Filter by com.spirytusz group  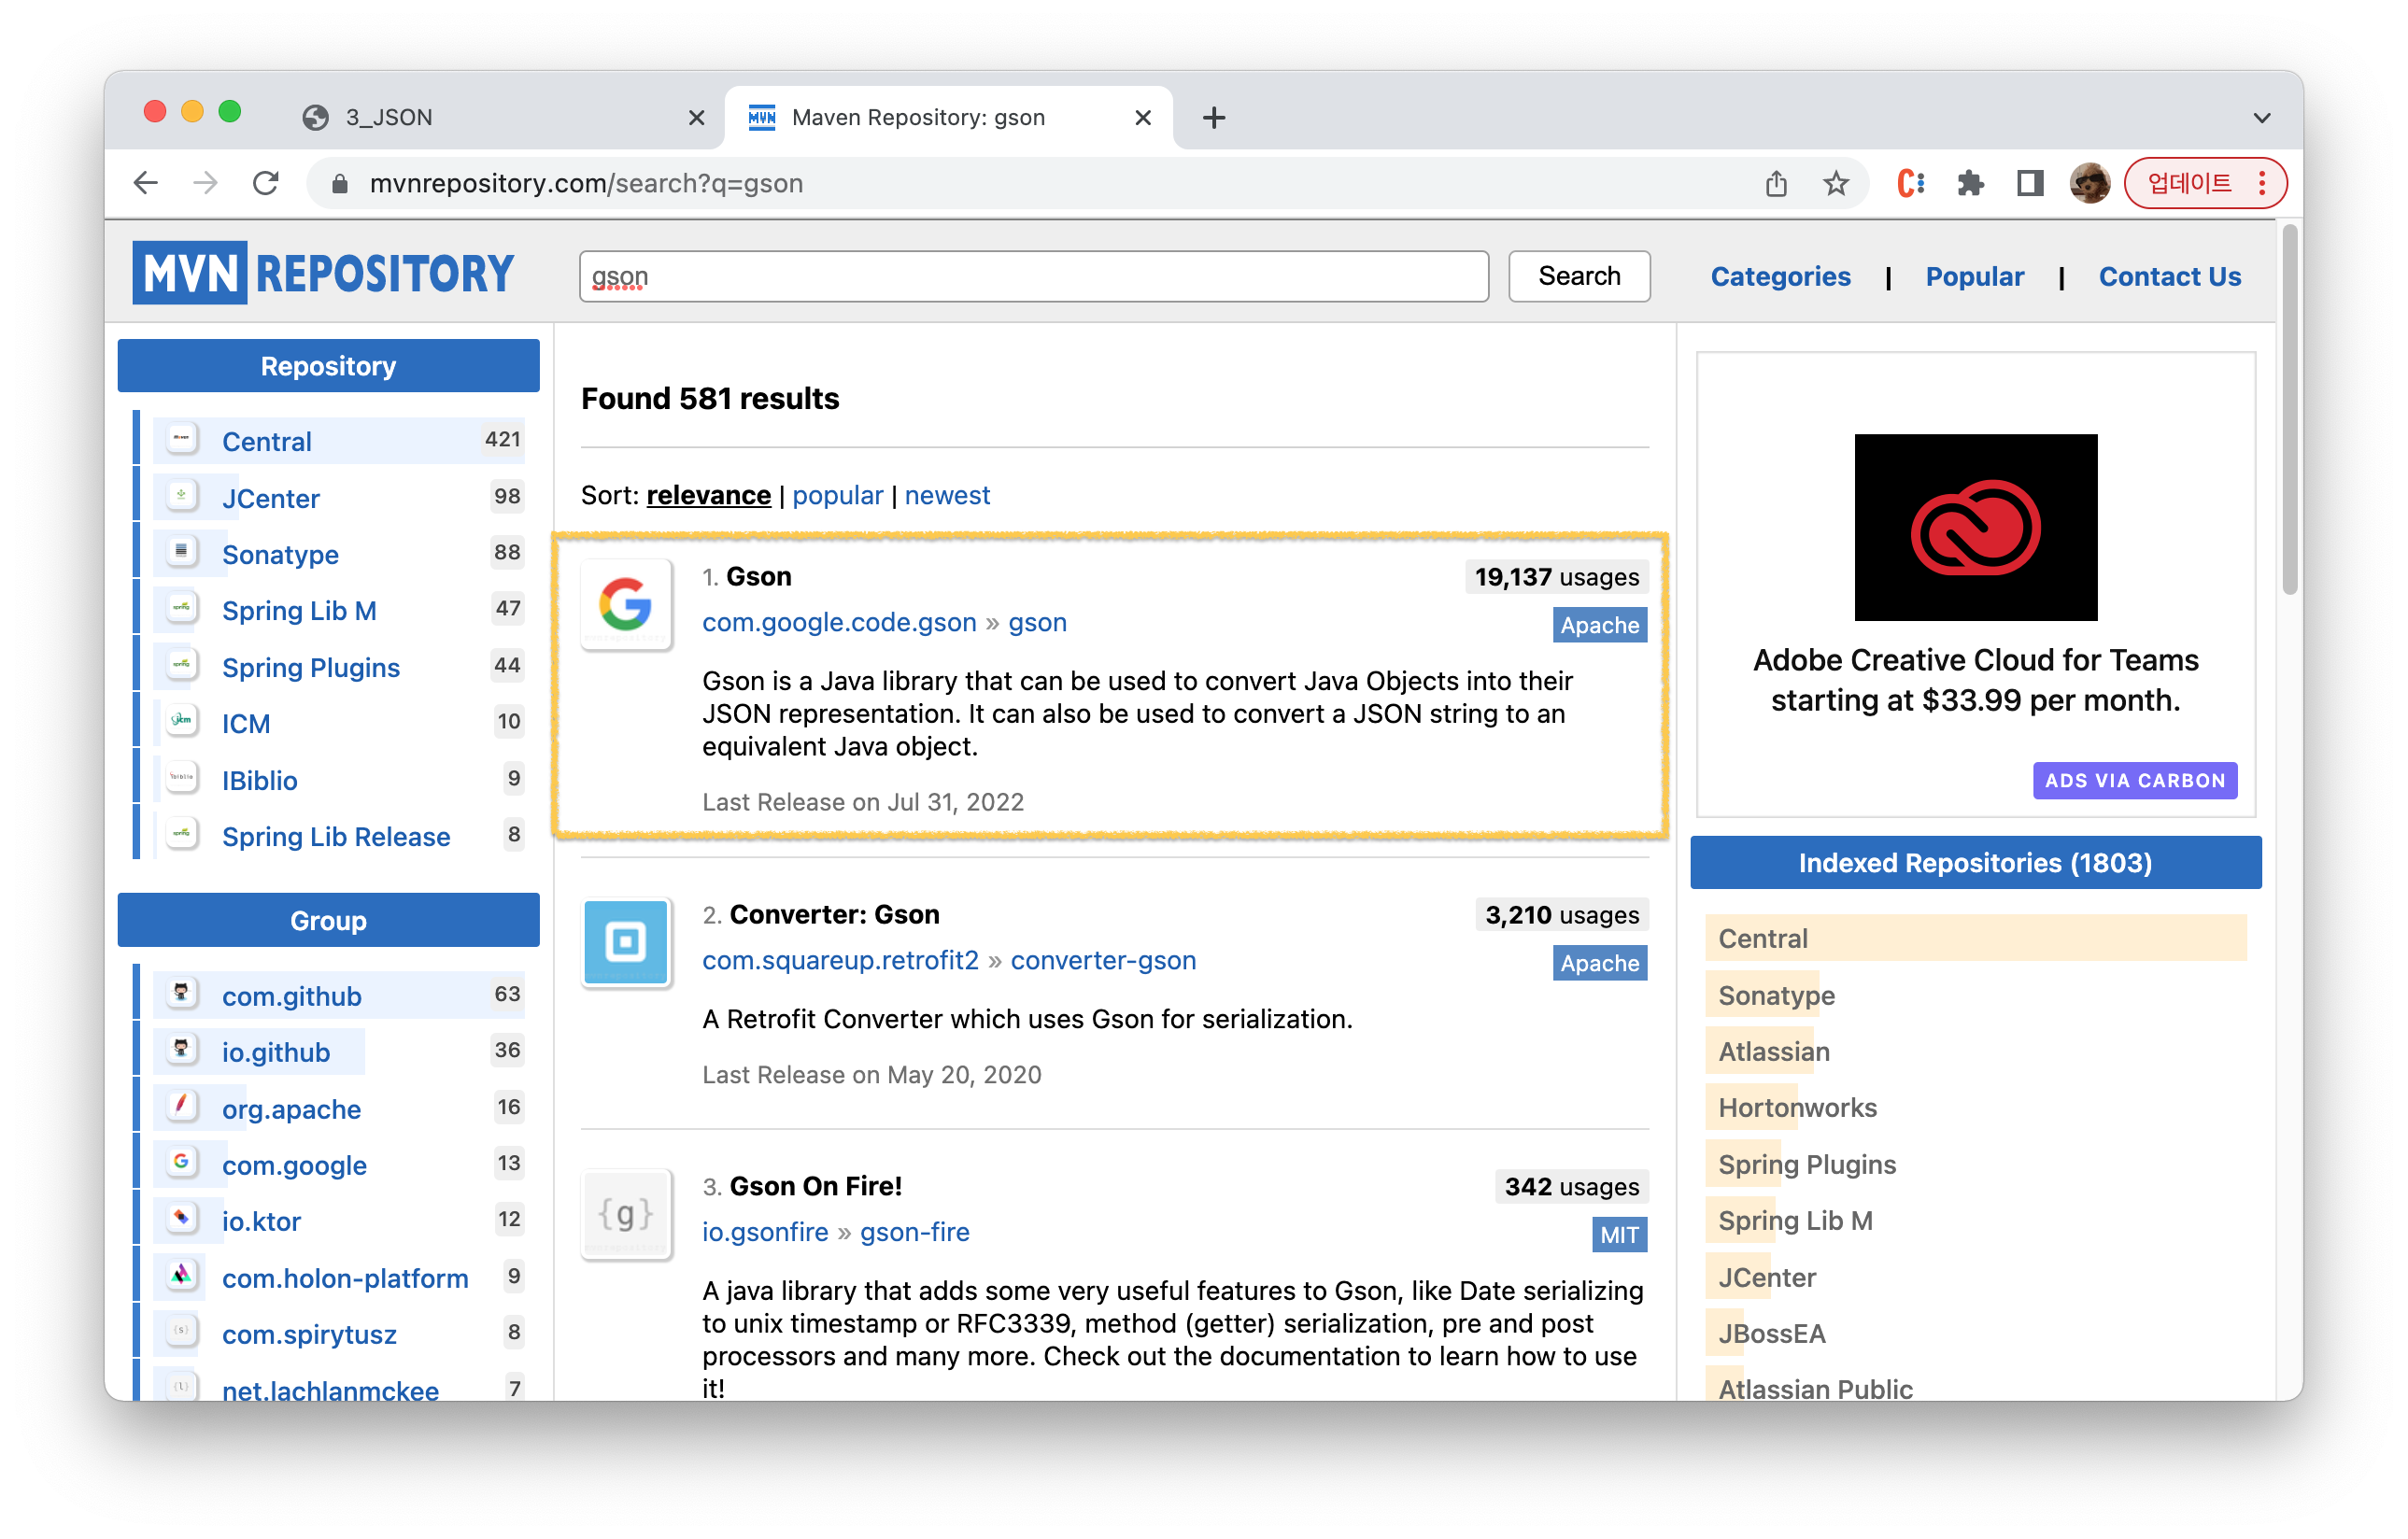pos(309,1334)
